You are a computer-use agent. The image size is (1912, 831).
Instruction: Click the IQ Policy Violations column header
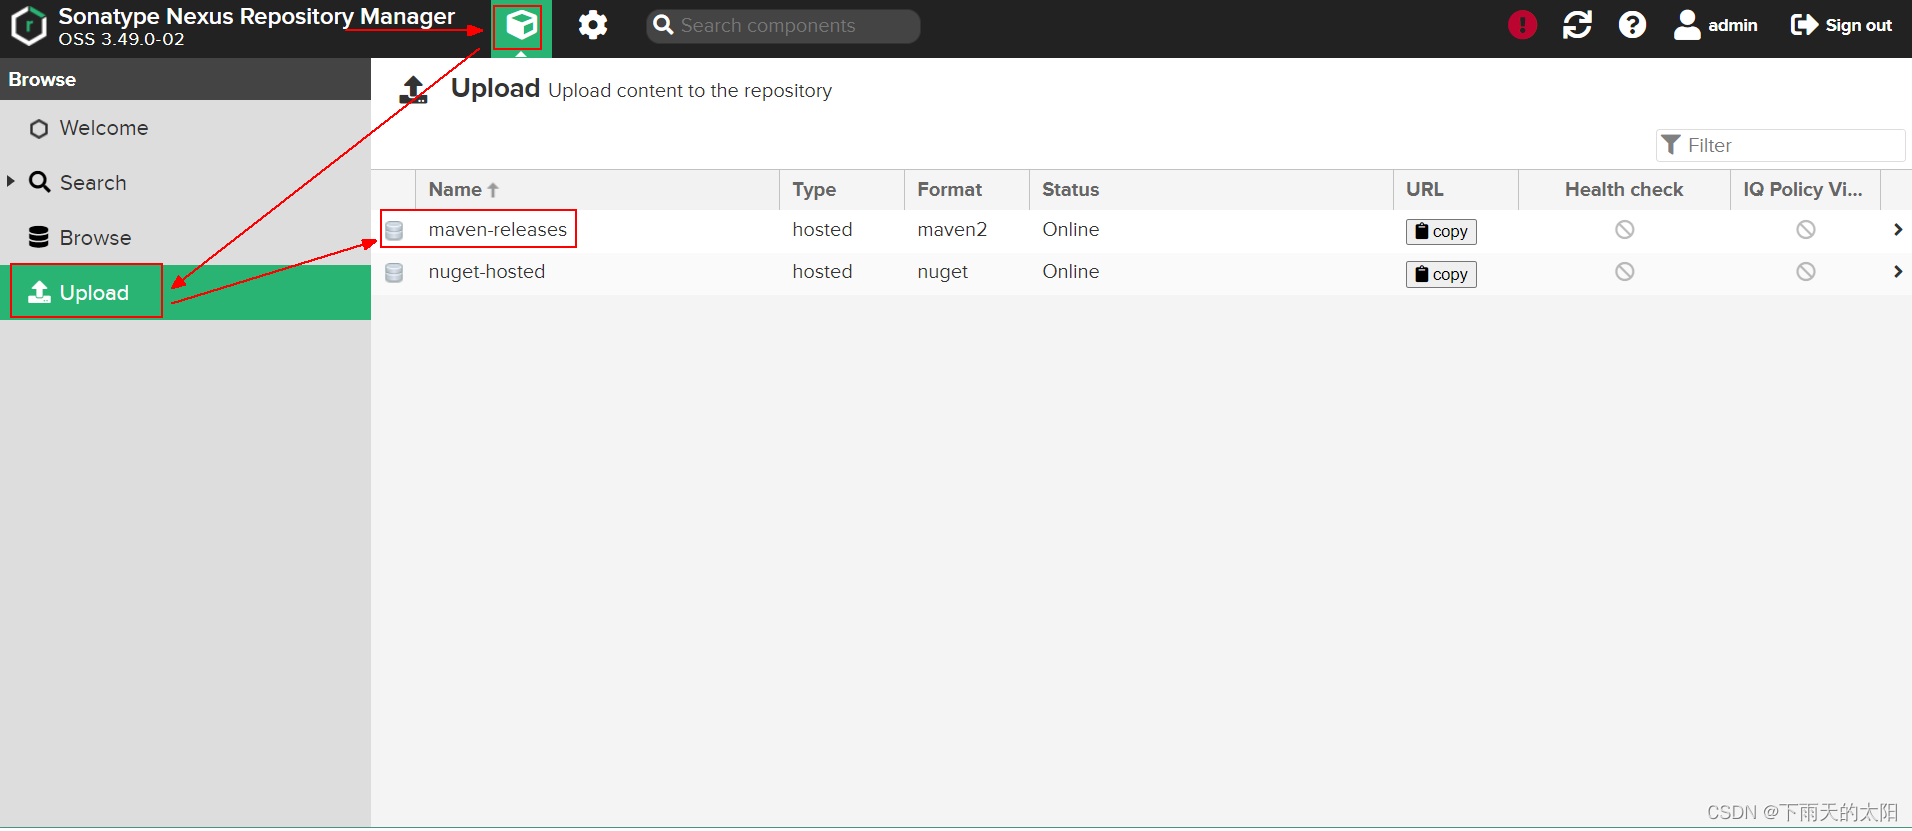point(1805,190)
